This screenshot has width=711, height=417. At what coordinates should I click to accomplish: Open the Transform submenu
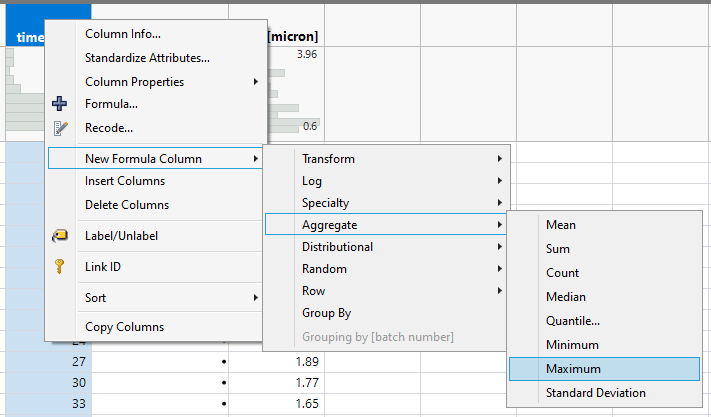coord(385,159)
